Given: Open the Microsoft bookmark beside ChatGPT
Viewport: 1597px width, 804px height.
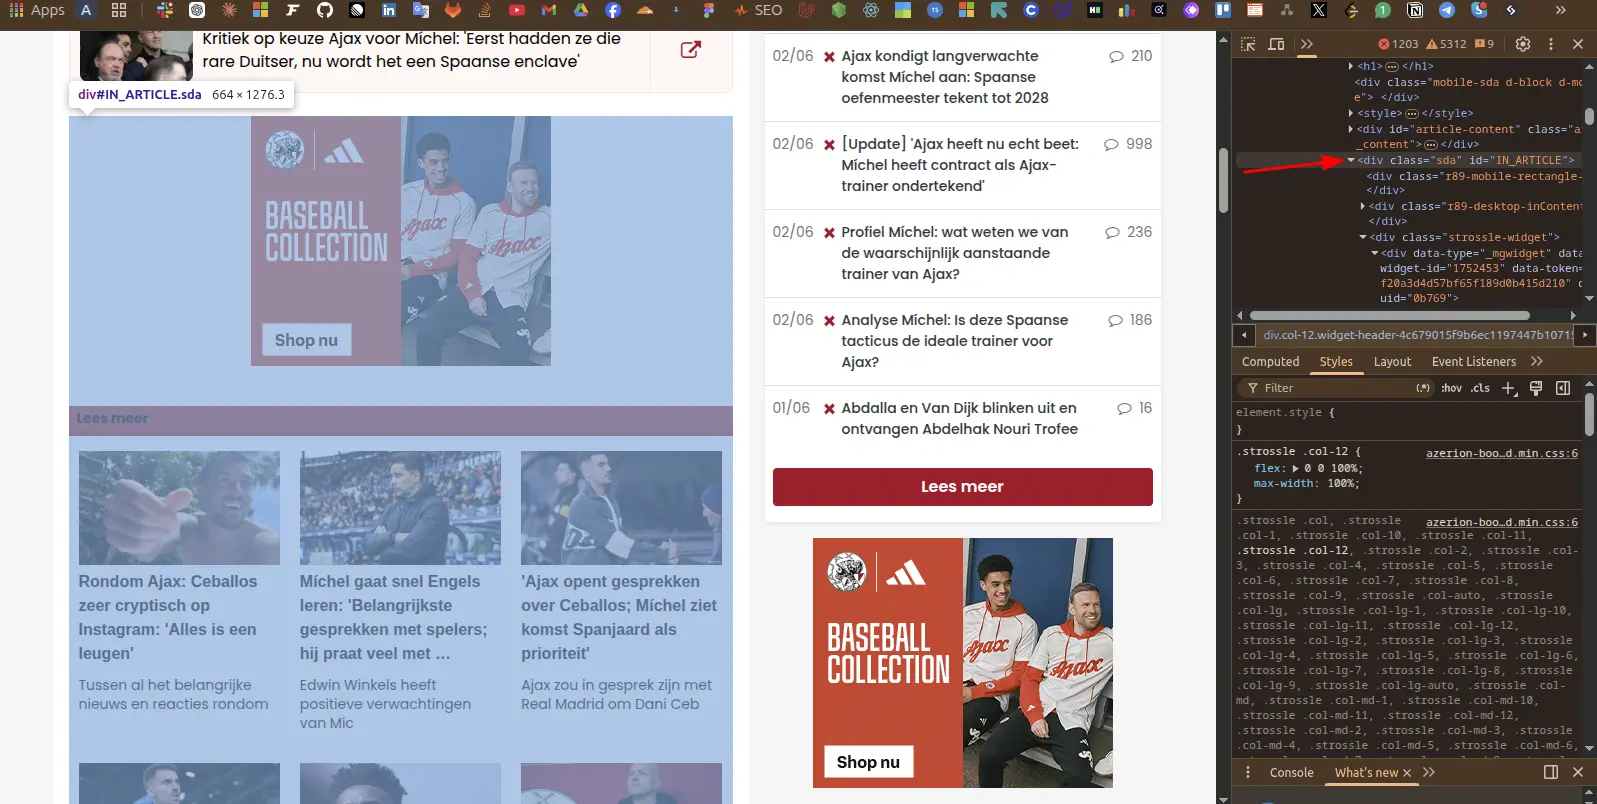Looking at the screenshot, I should pos(261,10).
